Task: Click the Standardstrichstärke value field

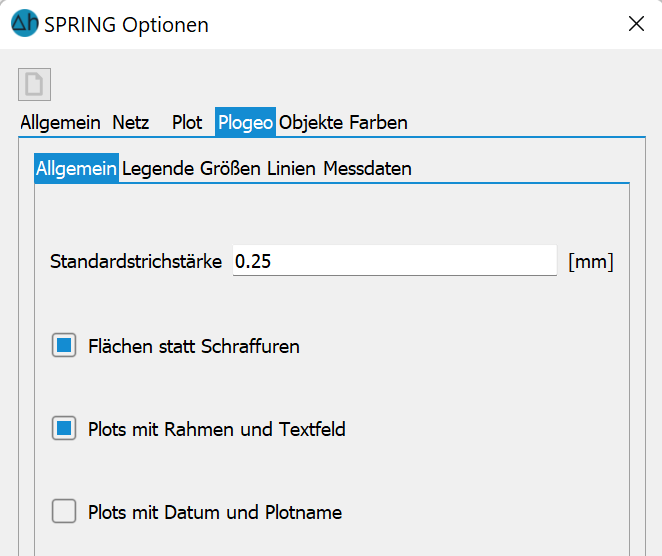Action: click(x=395, y=261)
